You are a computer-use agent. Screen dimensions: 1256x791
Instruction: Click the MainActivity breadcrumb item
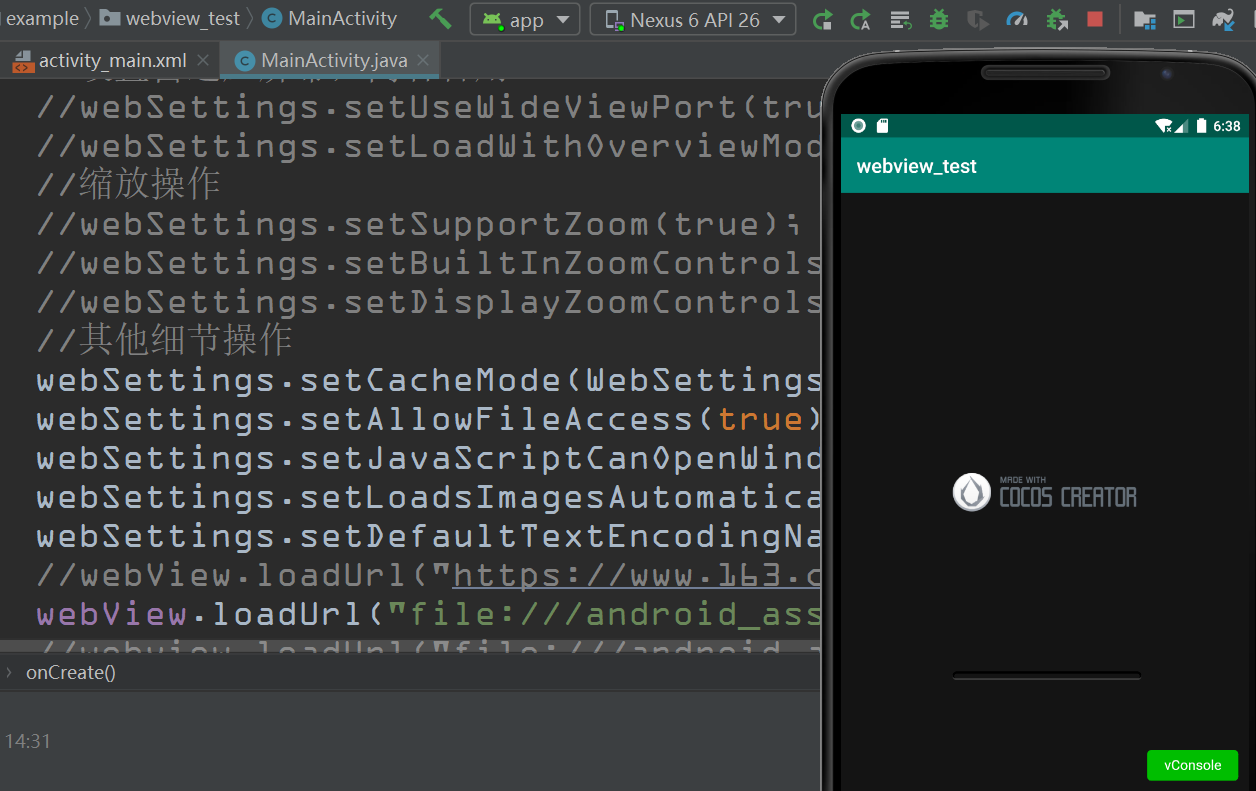[x=342, y=18]
